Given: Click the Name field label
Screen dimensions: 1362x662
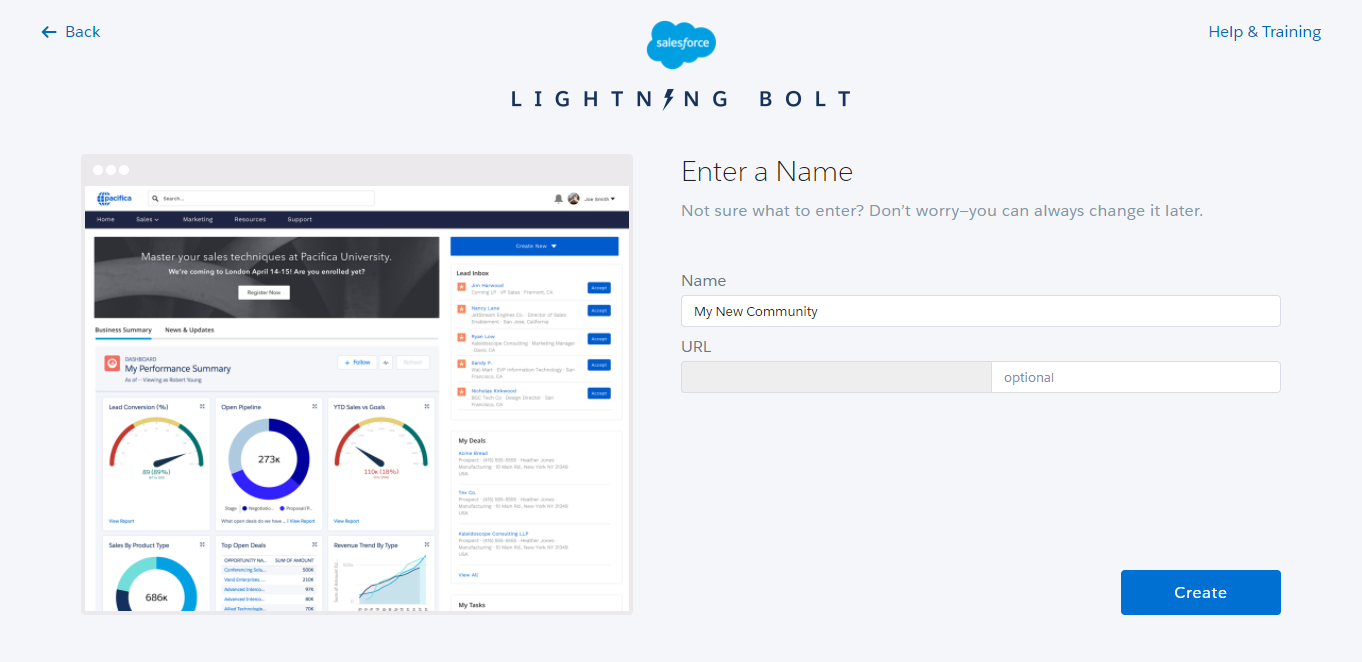Looking at the screenshot, I should (x=704, y=281).
